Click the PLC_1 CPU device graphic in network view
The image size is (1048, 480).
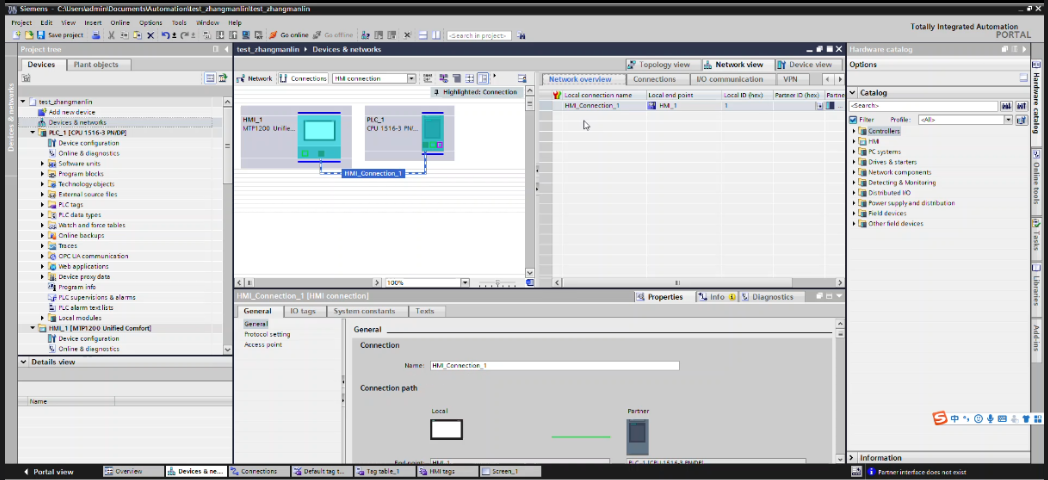click(432, 134)
